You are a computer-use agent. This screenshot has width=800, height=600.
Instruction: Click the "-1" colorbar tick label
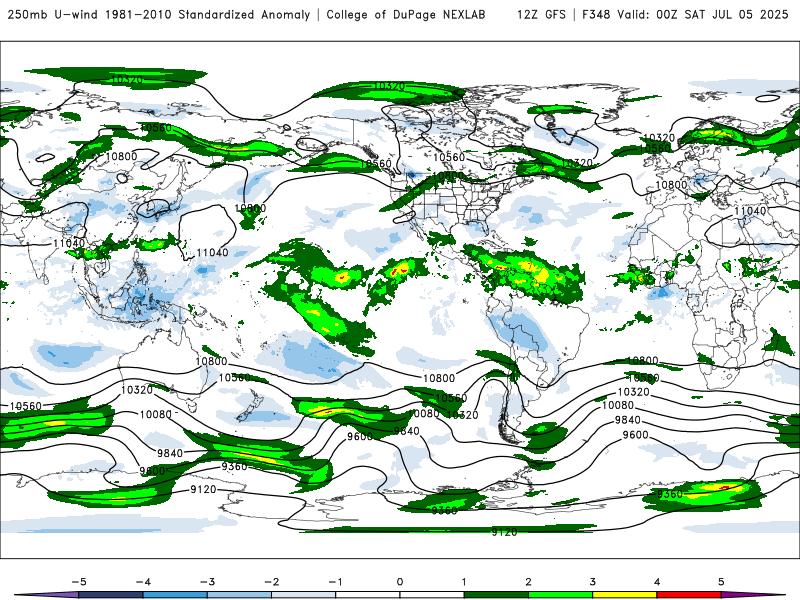tap(335, 582)
